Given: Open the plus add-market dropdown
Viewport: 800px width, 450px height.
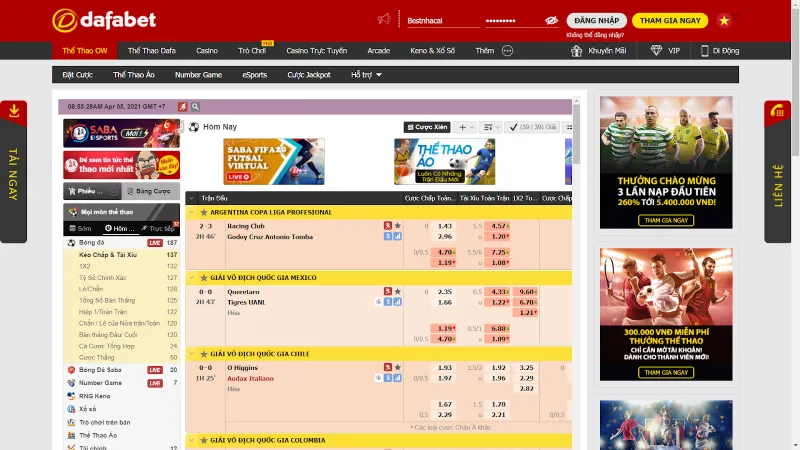Looking at the screenshot, I should click(x=466, y=127).
